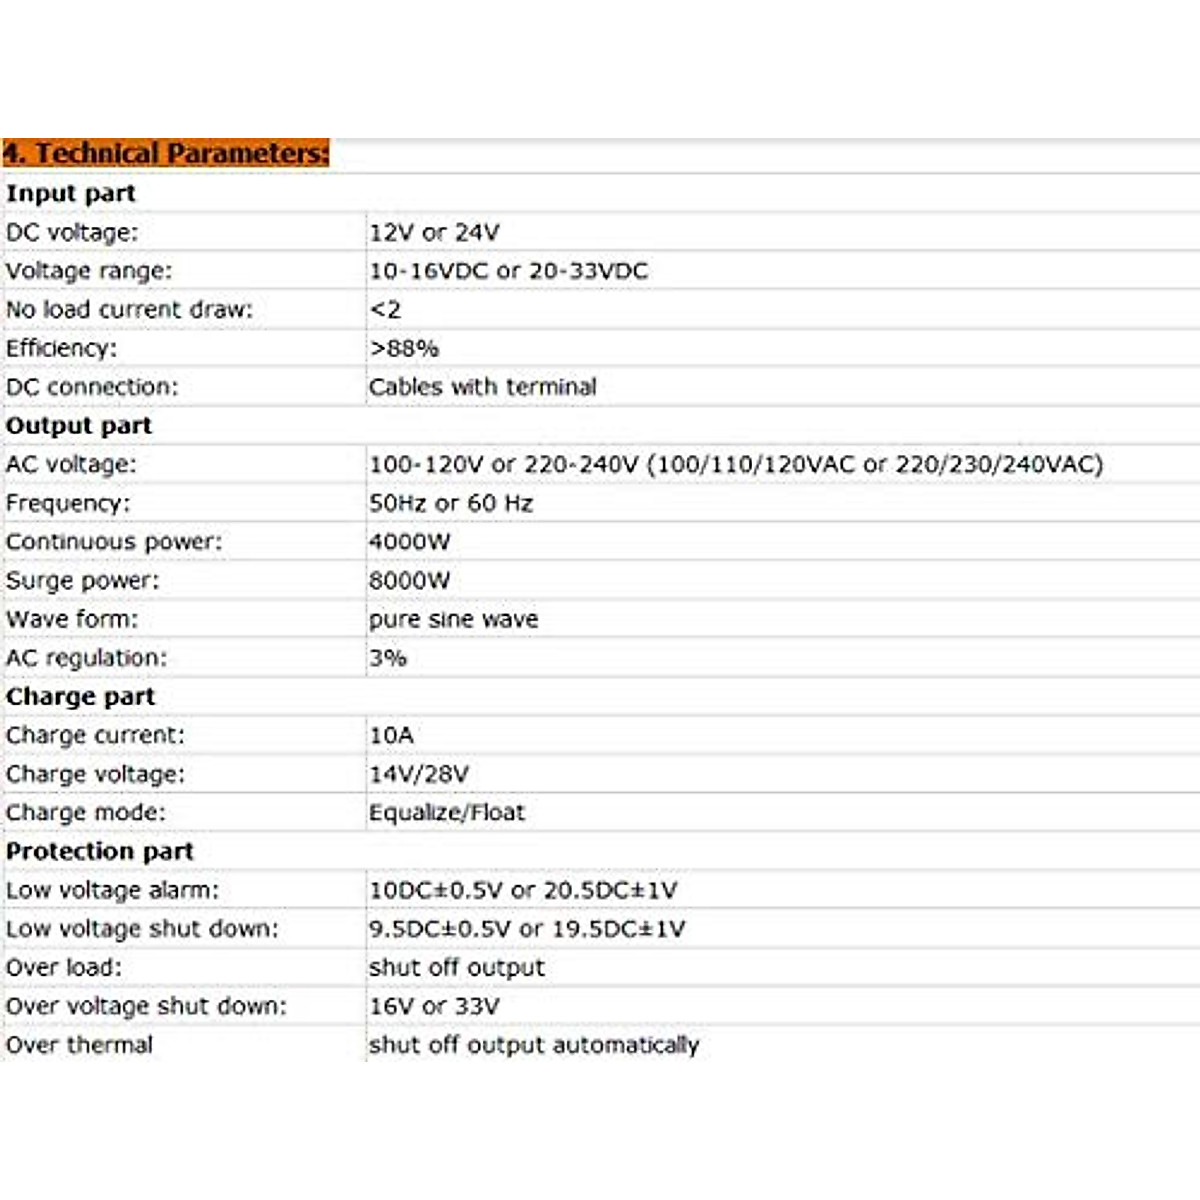The height and width of the screenshot is (1200, 1200).
Task: Click the Cables with terminal cell
Action: [x=482, y=387]
